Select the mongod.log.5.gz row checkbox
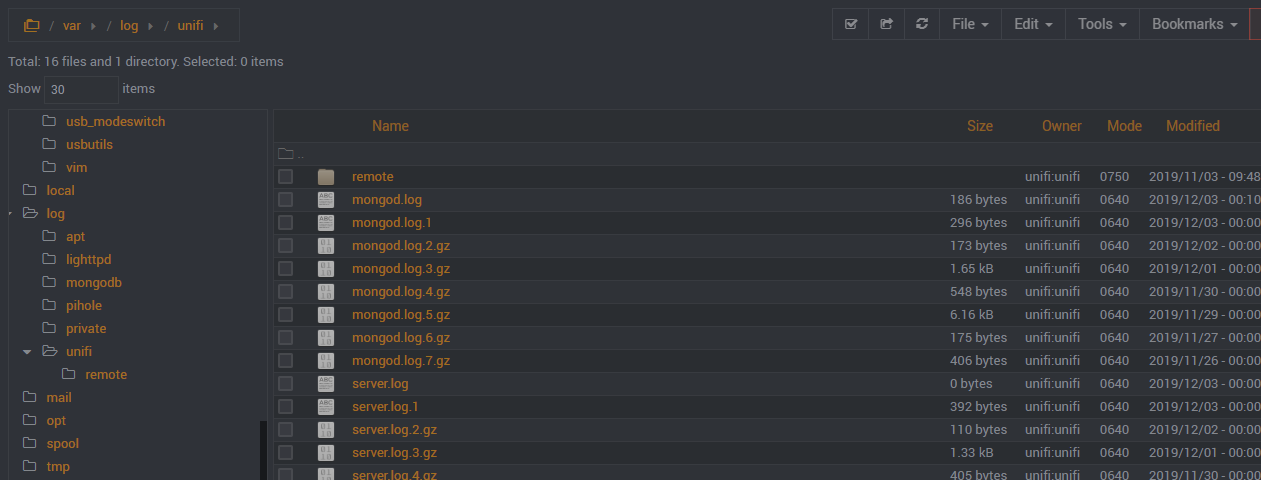The image size is (1261, 480). [x=286, y=315]
